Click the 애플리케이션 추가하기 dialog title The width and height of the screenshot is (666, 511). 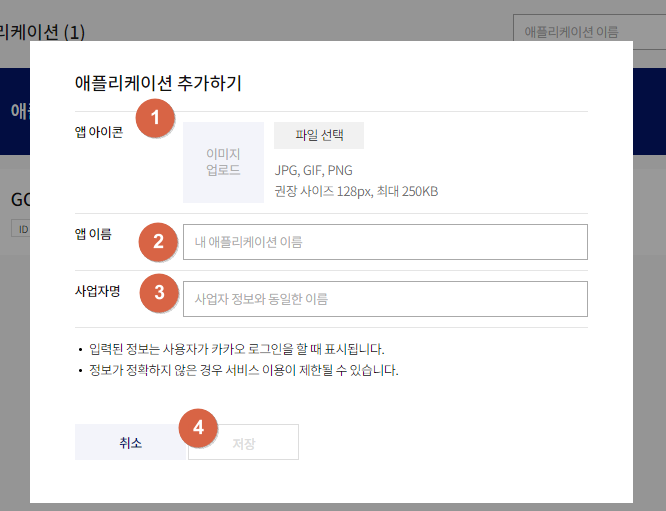point(158,83)
